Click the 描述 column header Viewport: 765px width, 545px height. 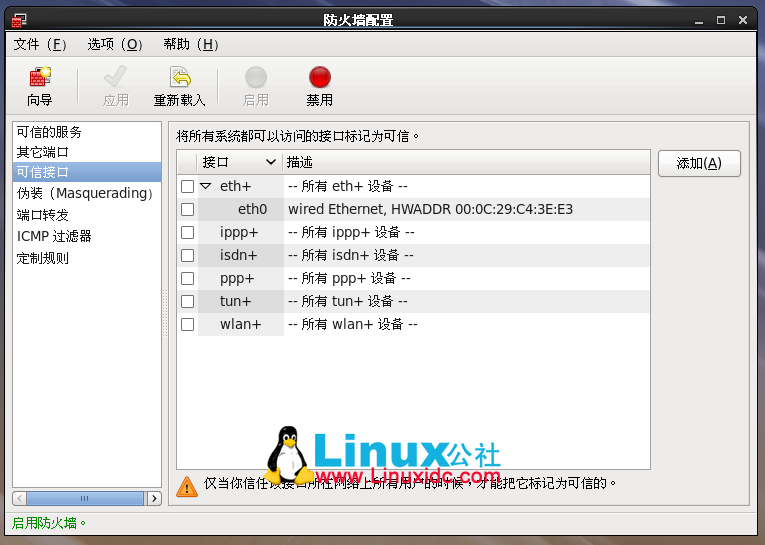(x=466, y=162)
